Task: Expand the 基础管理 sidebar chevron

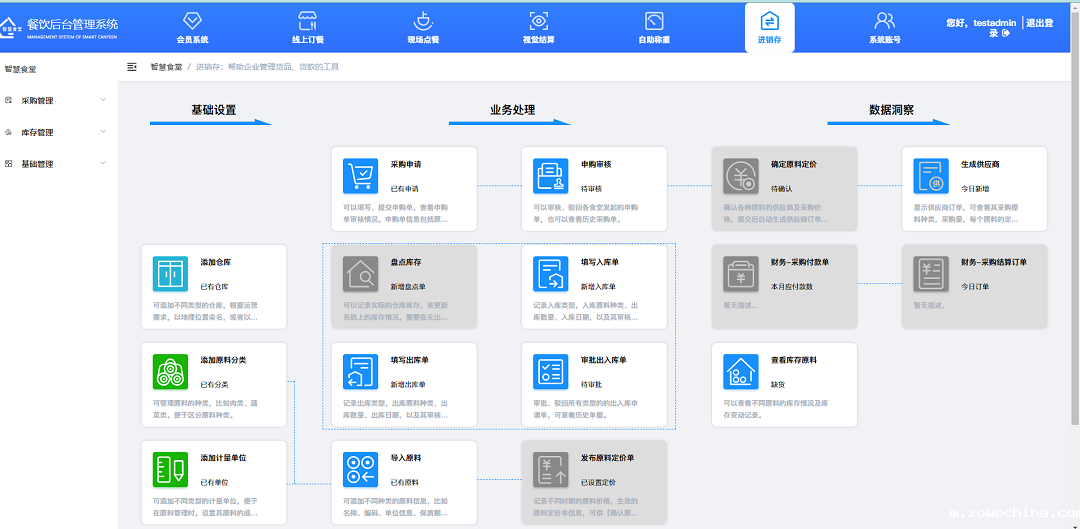Action: click(103, 163)
